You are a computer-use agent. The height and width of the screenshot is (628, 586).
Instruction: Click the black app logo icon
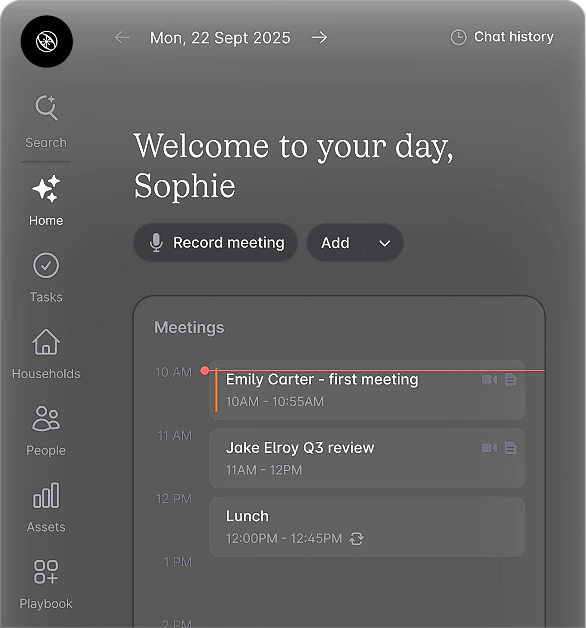click(47, 42)
